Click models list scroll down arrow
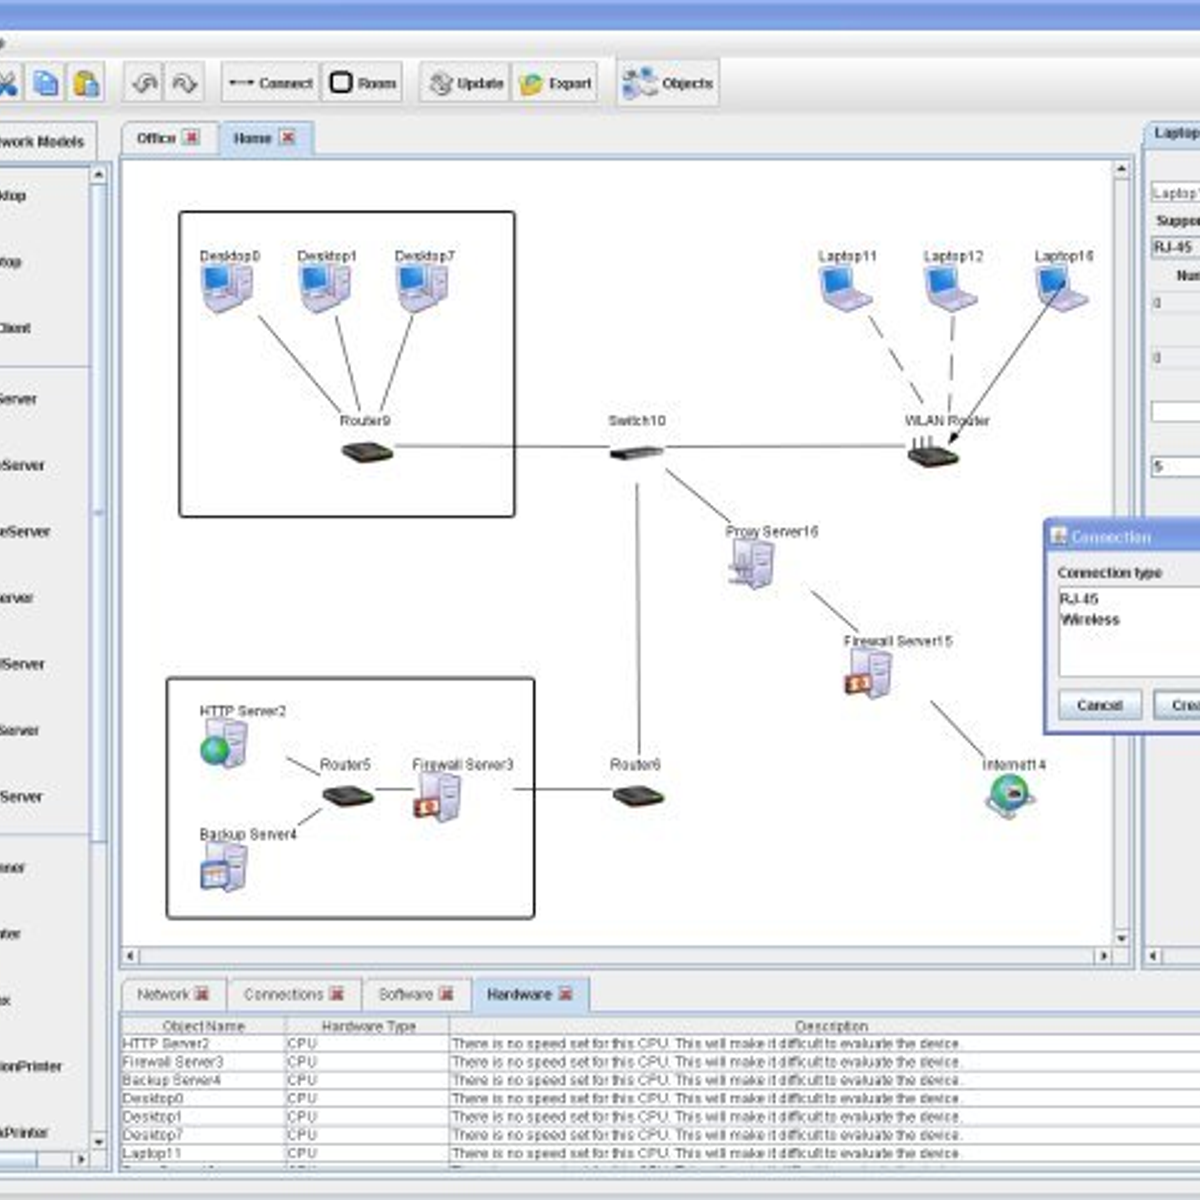 98,1141
